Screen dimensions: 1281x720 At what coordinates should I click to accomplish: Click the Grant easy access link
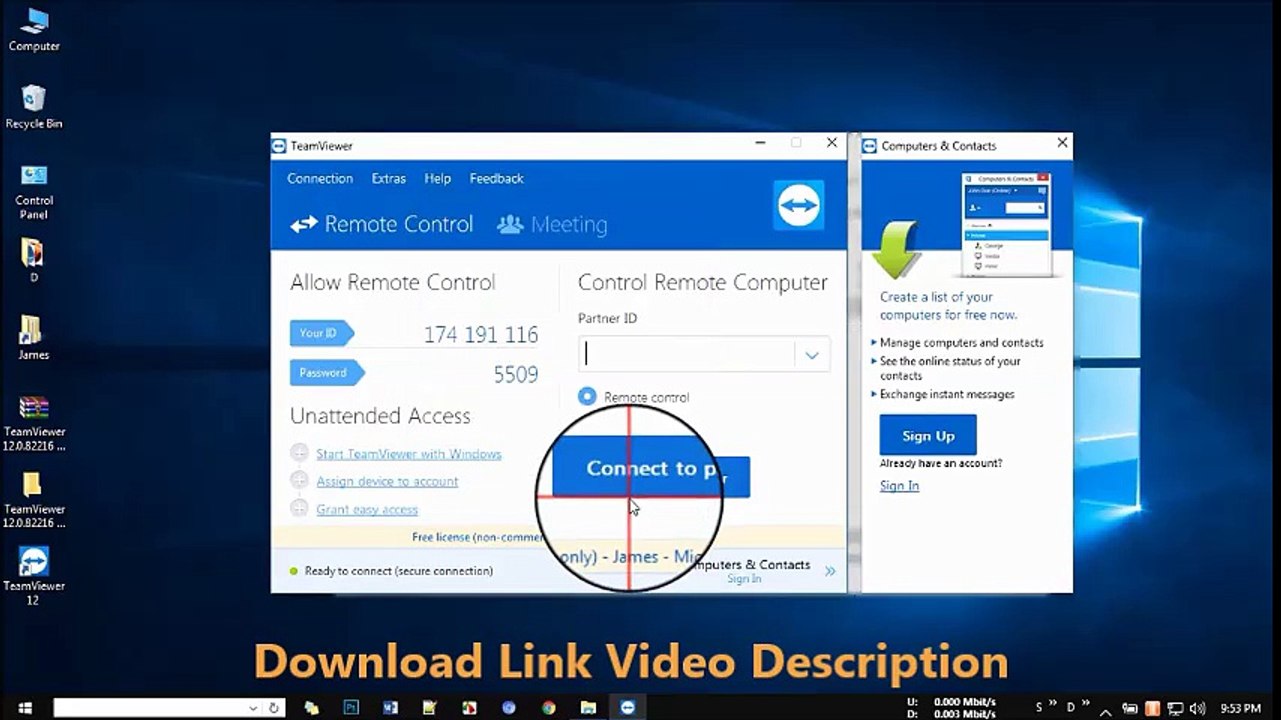click(367, 509)
